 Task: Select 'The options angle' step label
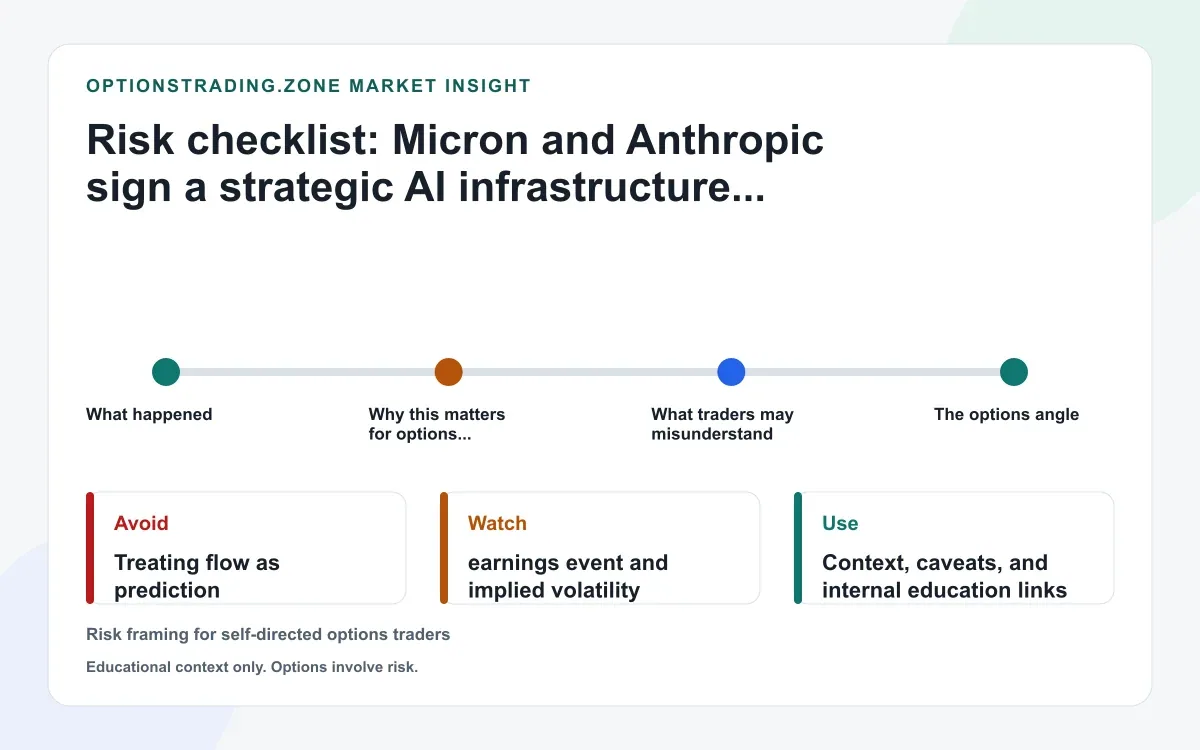[1006, 414]
